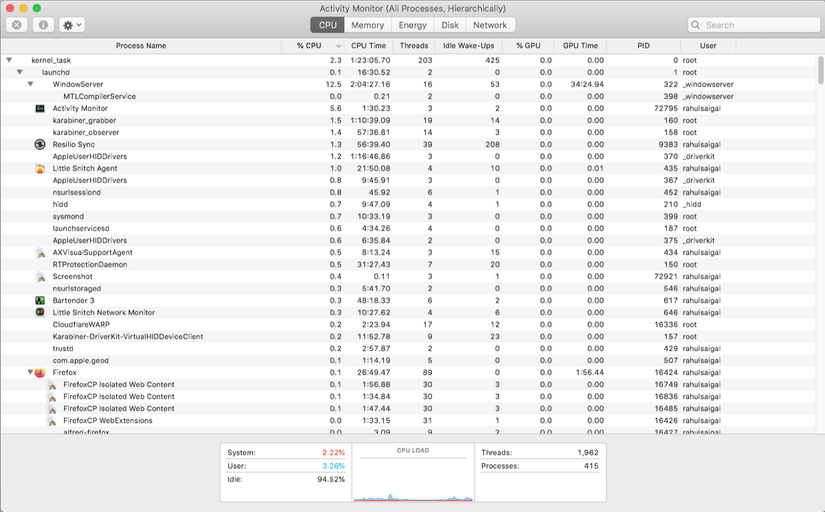
Task: Sort by Threads column header
Action: coord(414,46)
